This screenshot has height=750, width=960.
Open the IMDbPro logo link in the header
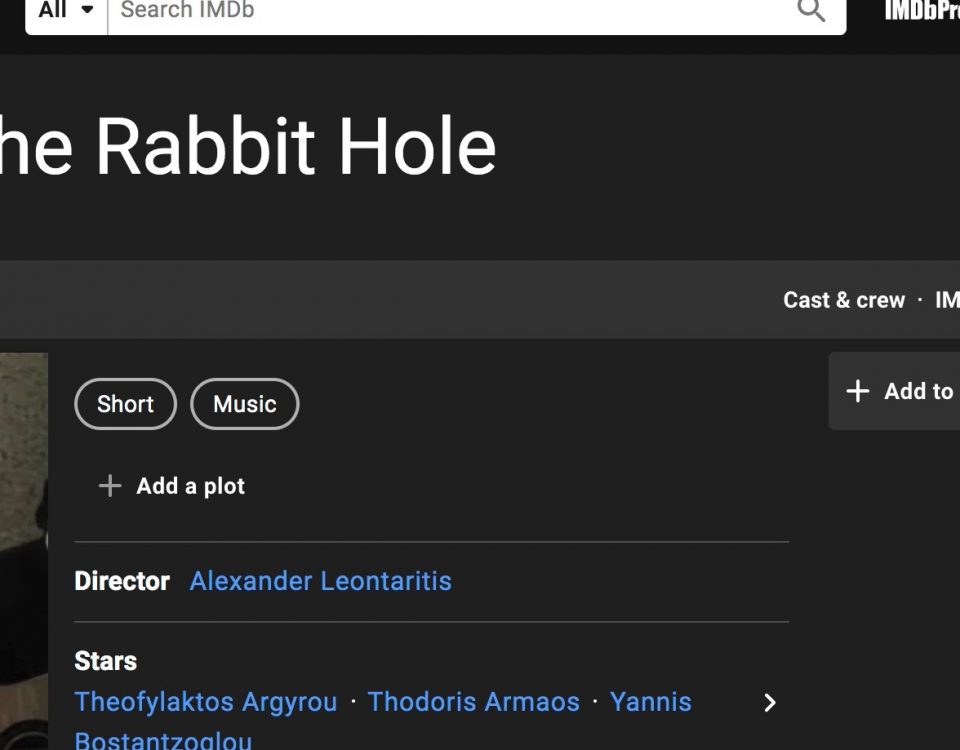point(921,11)
